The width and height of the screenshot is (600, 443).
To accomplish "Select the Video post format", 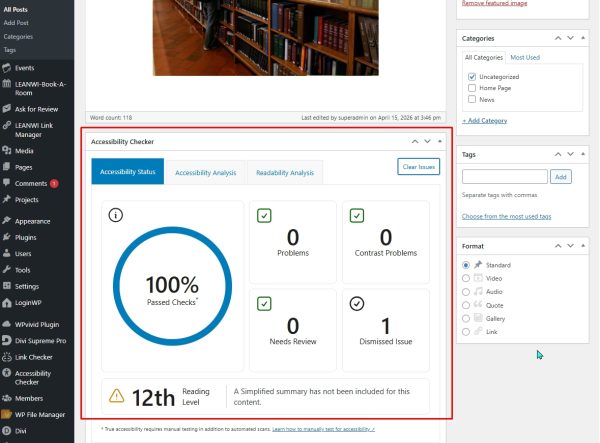I will click(466, 279).
